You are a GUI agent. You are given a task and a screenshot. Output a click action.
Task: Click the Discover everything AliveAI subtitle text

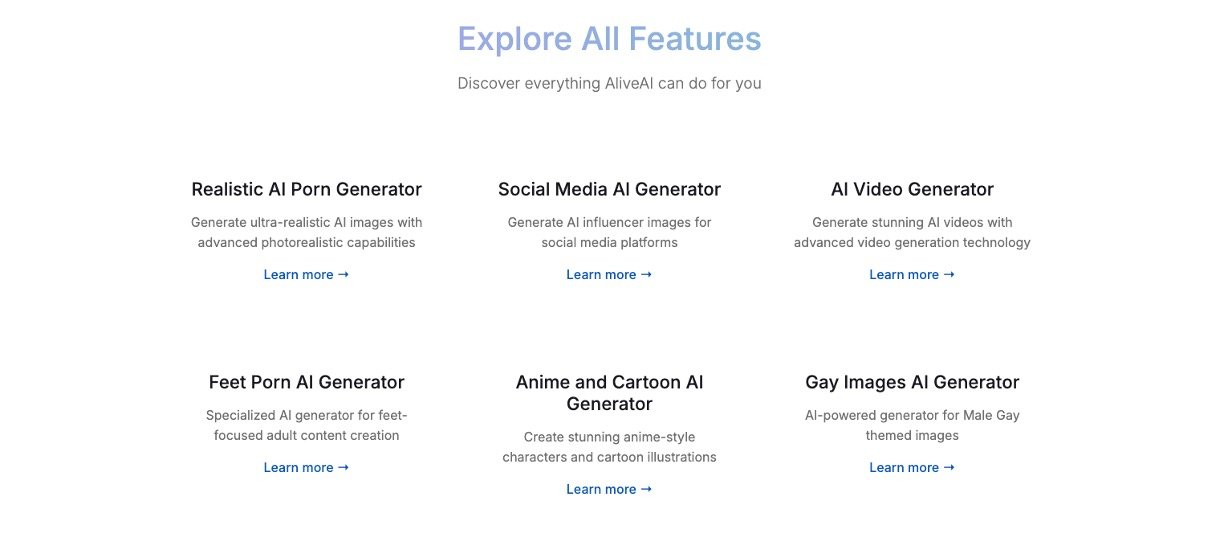[609, 84]
